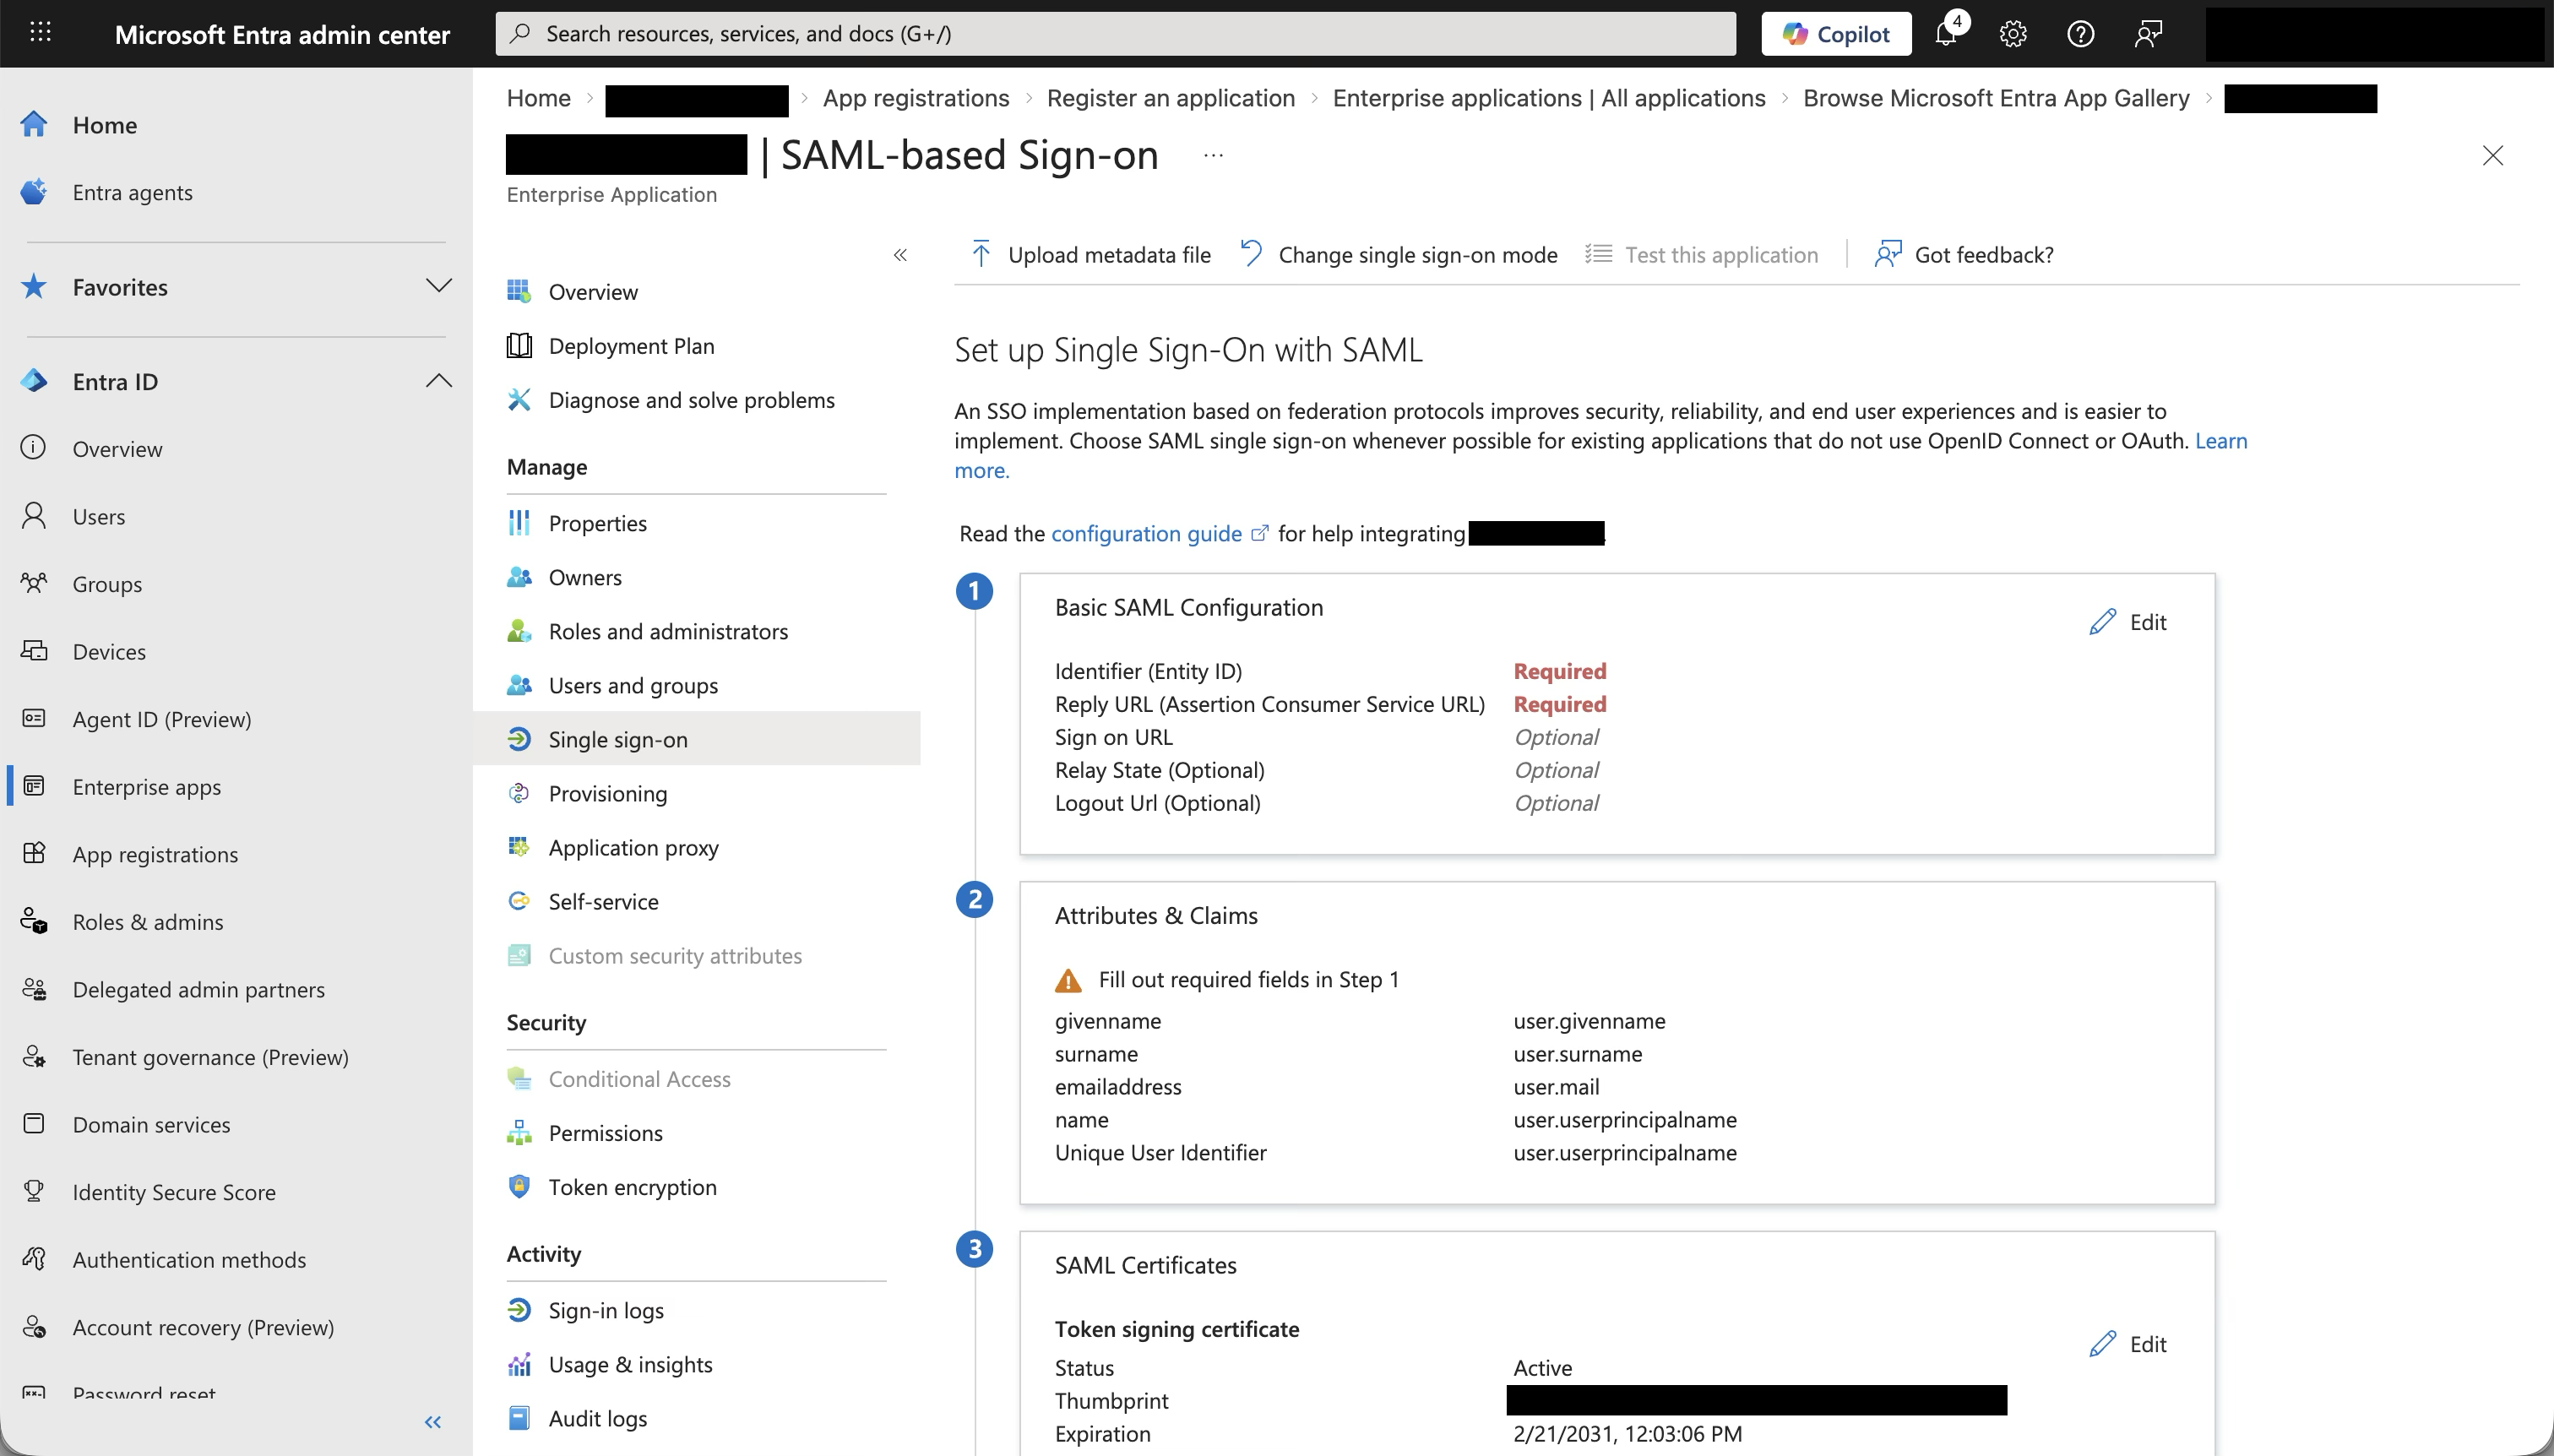Screen dimensions: 2554x1456
Task: Open the Deployment Plan book icon
Action: point(519,346)
